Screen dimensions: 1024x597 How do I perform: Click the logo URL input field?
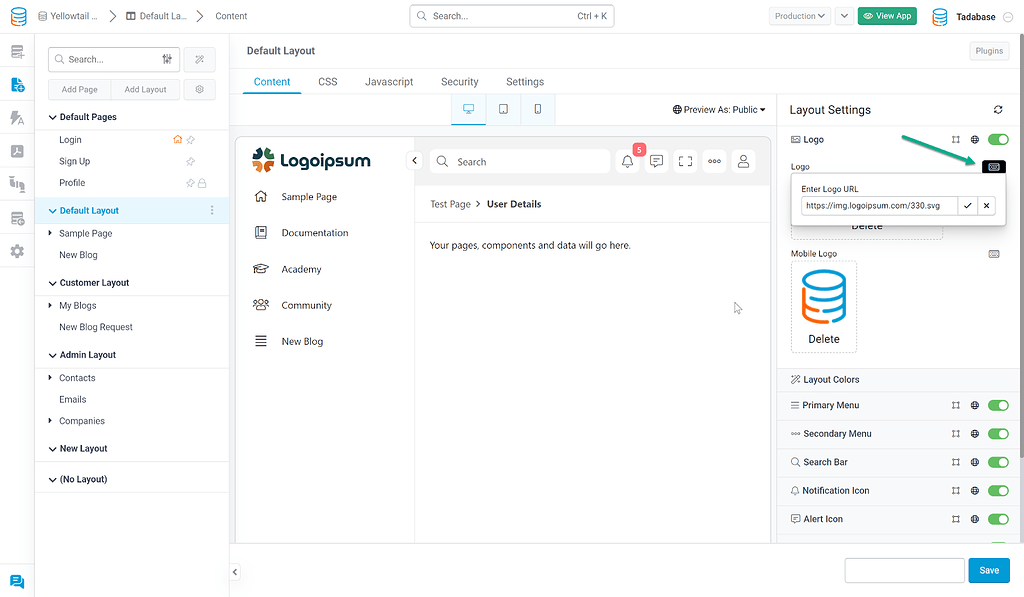(879, 206)
